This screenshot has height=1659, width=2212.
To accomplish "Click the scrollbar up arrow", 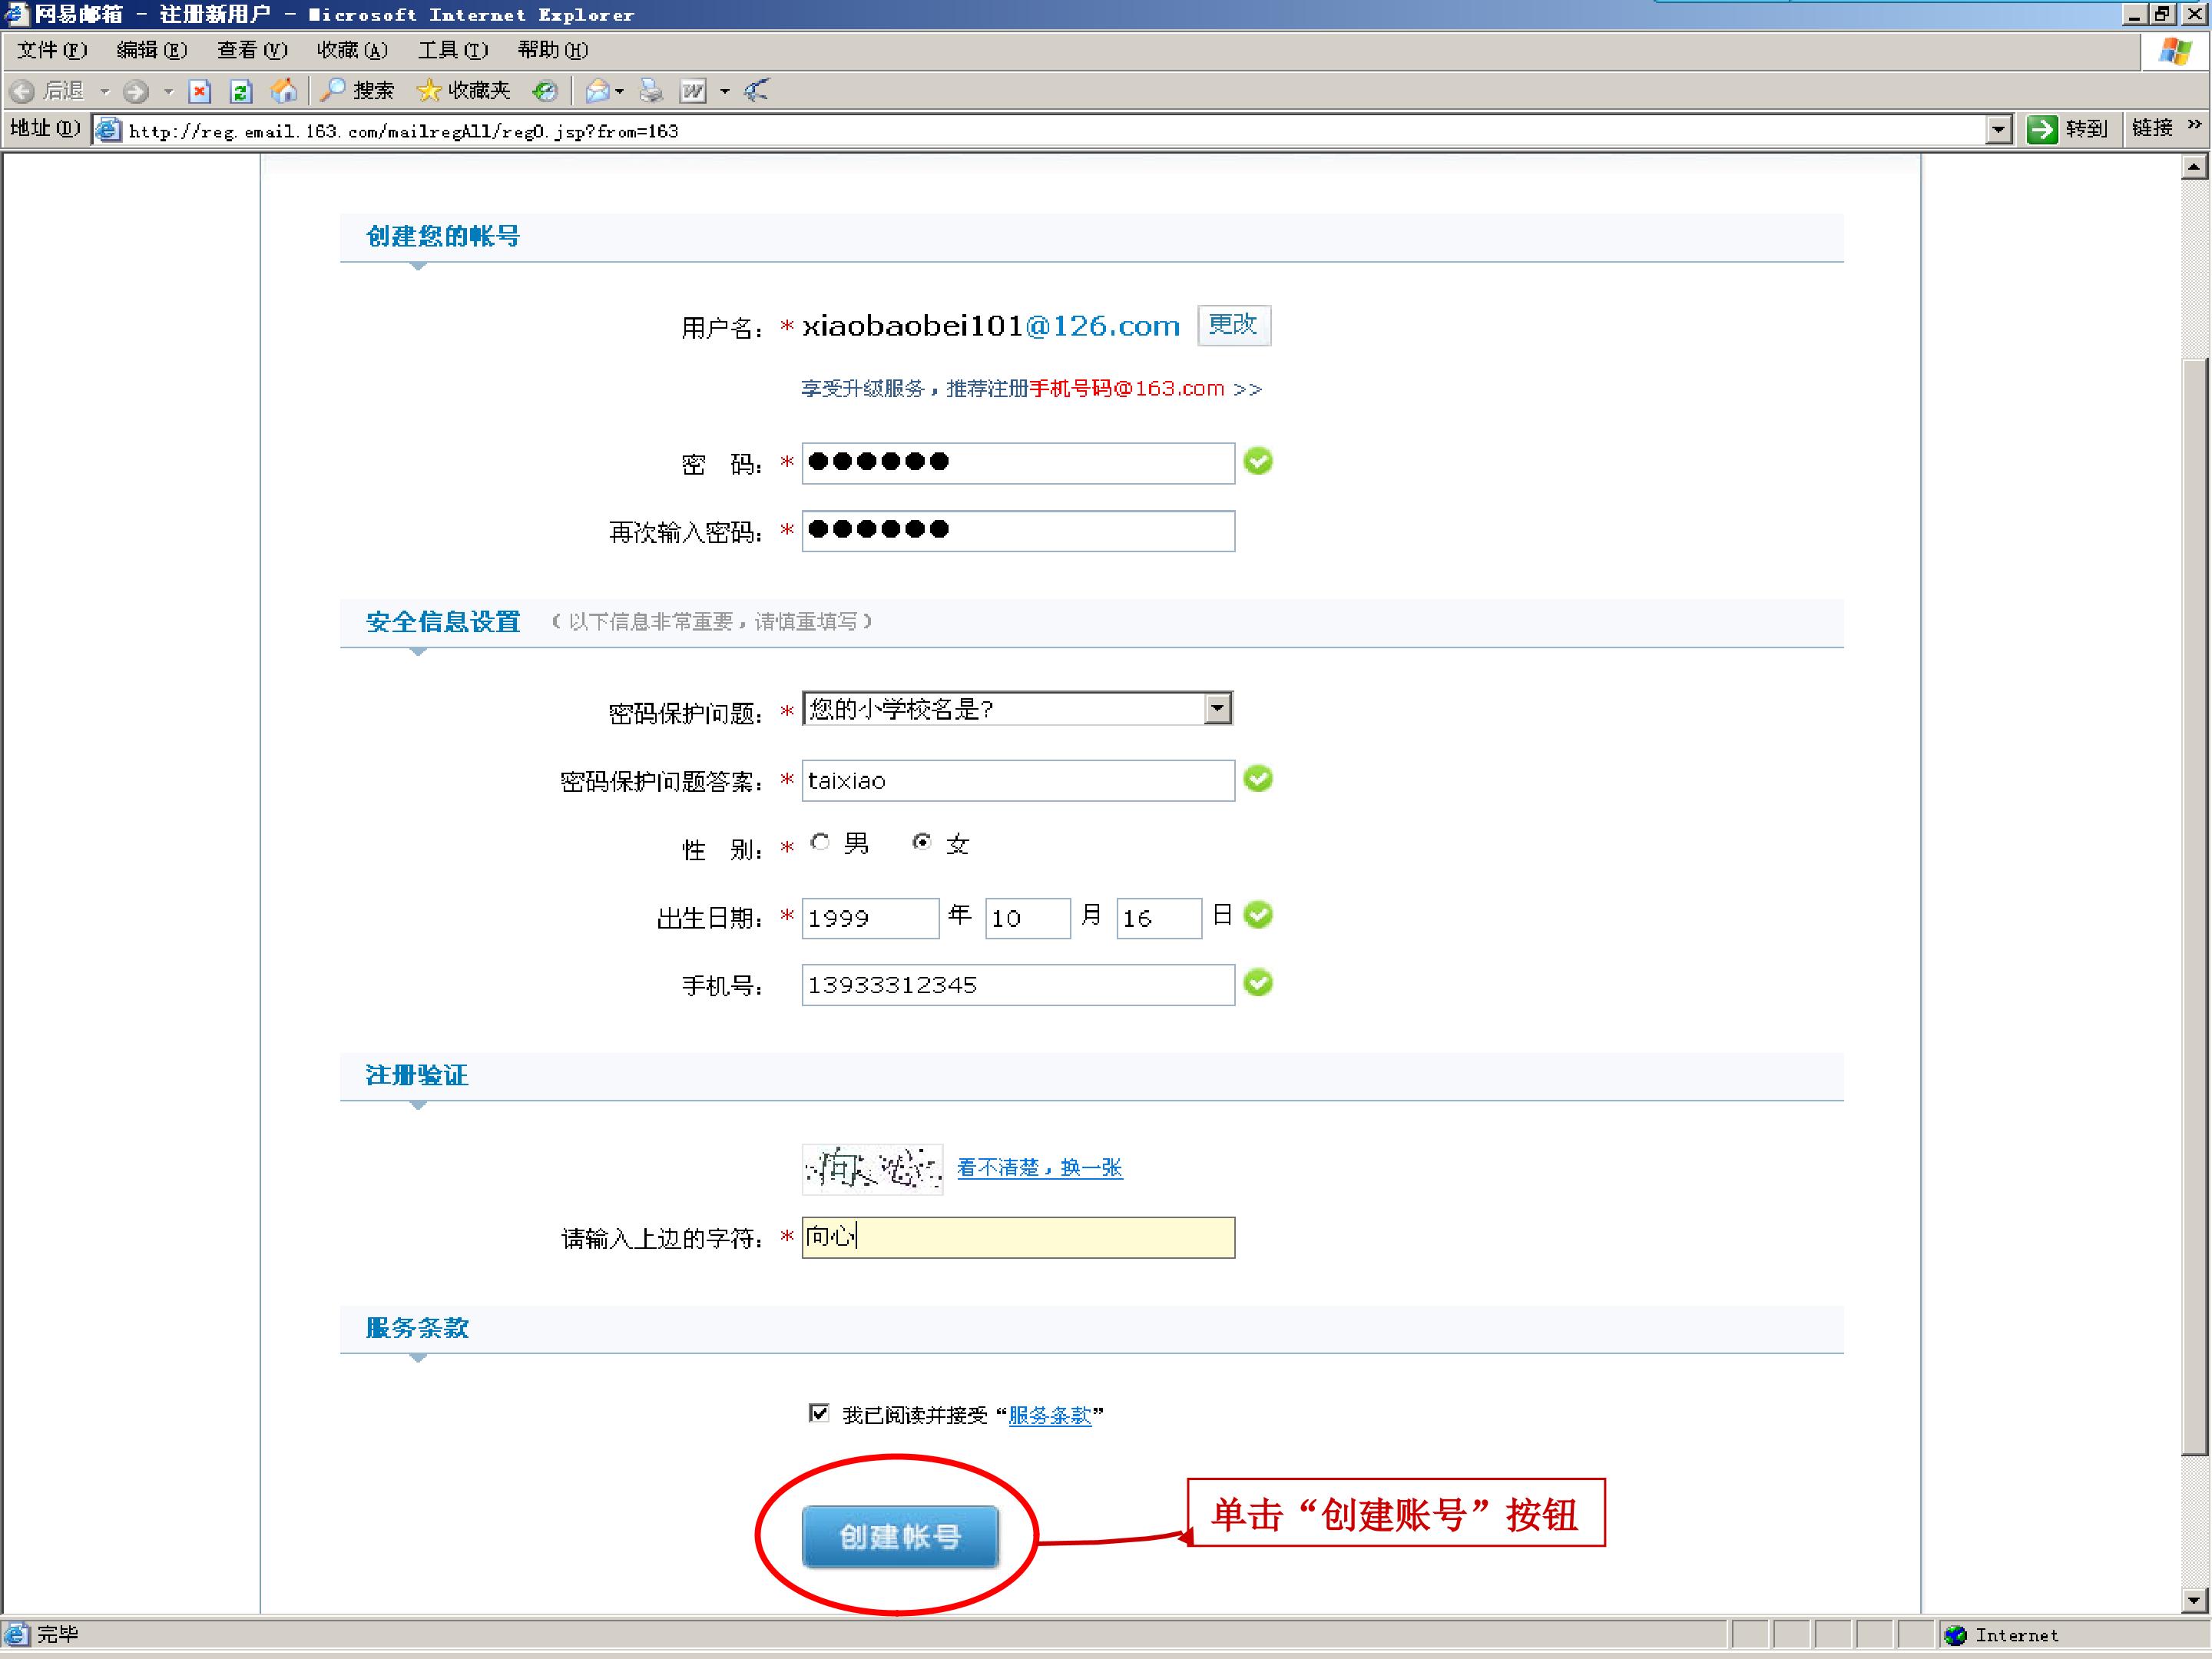I will (x=2194, y=167).
